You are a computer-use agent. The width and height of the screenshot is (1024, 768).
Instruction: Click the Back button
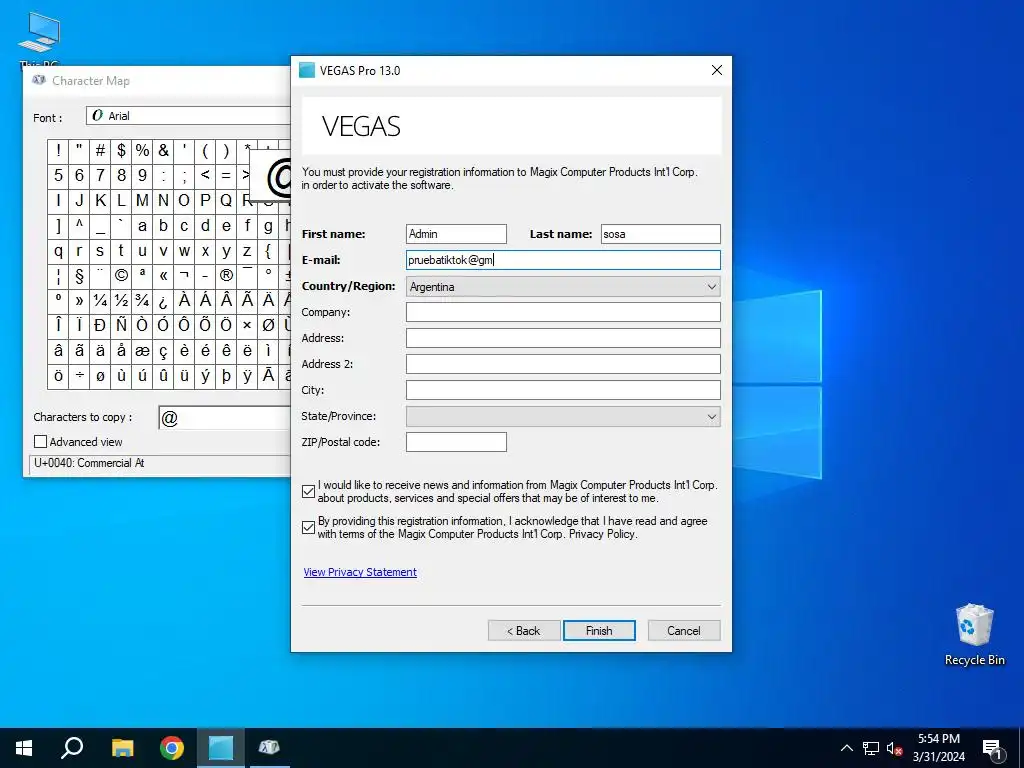(x=524, y=631)
